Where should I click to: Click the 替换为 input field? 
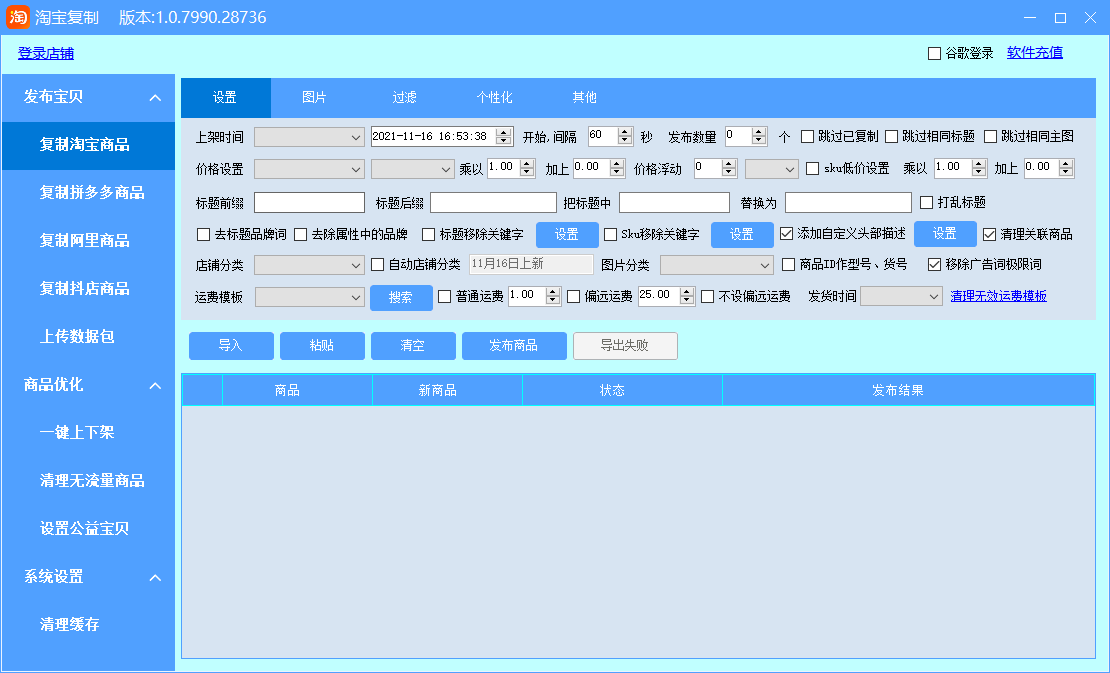[848, 203]
